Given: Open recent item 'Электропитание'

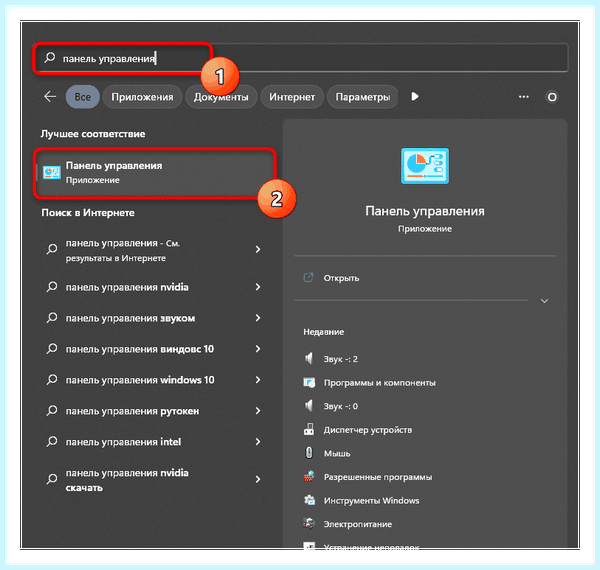Looking at the screenshot, I should [x=357, y=524].
